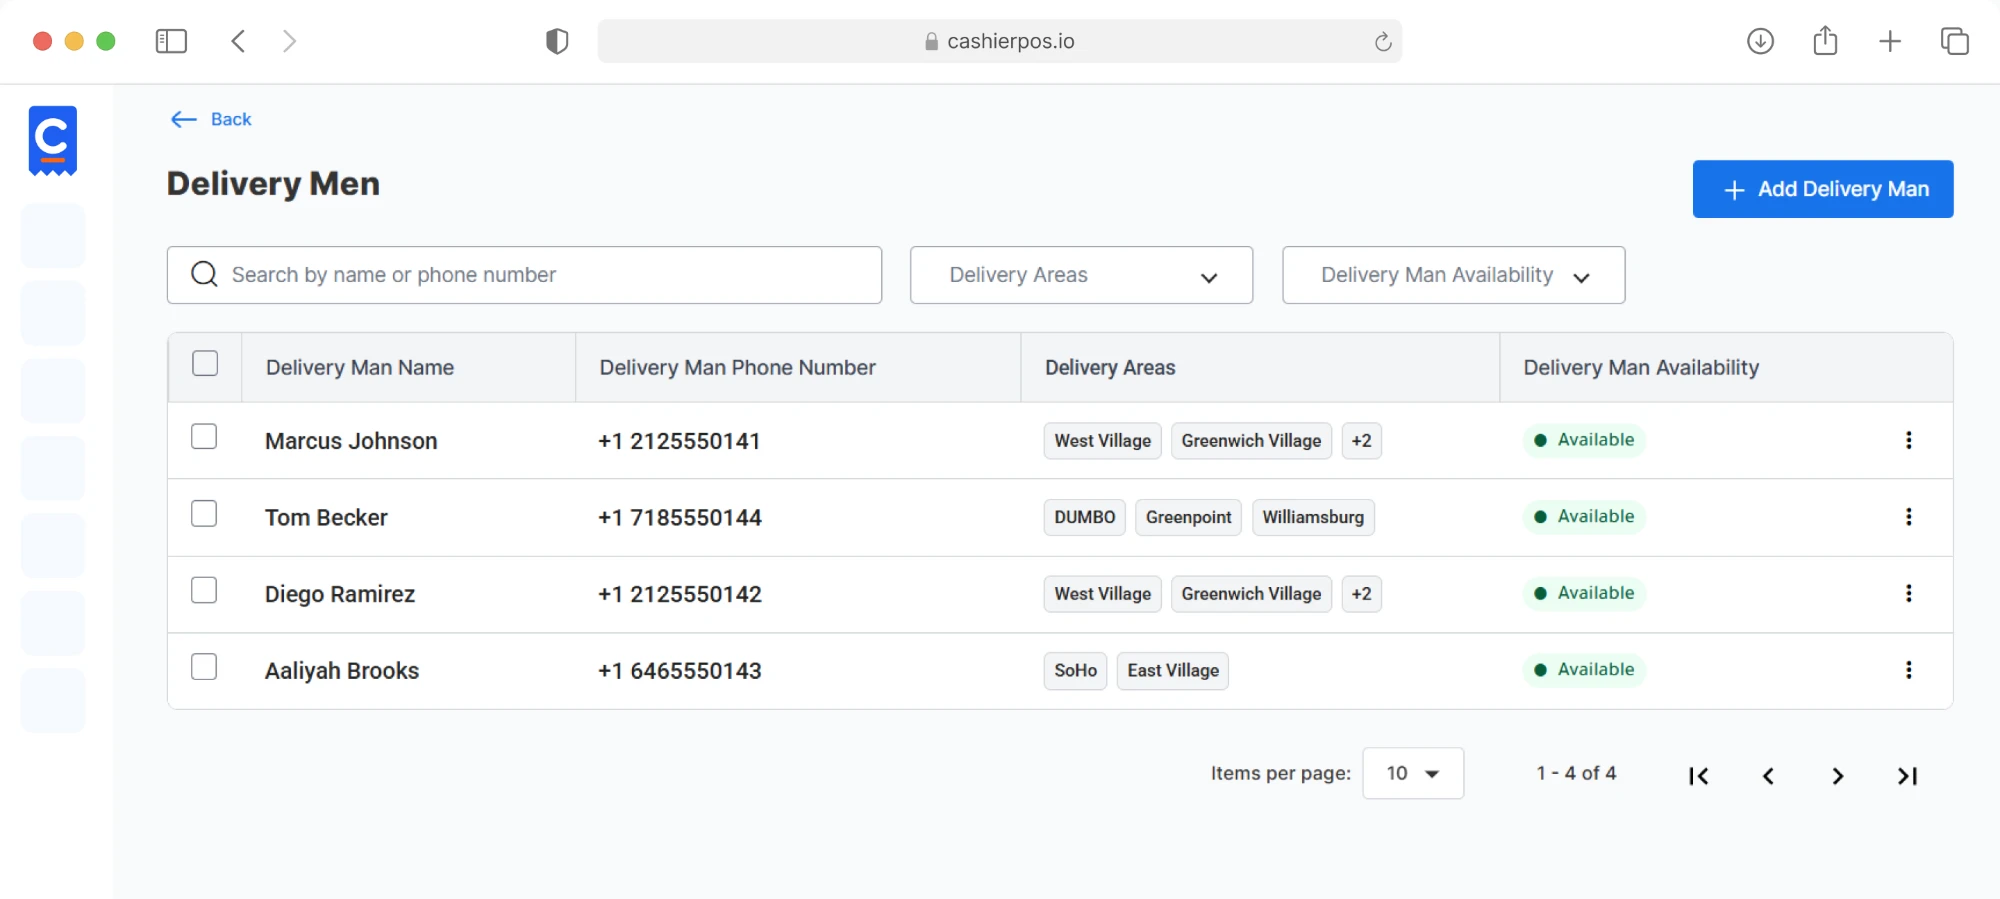Click the name Tom Becker
Screen dimensions: 2000x899
[x=326, y=518]
